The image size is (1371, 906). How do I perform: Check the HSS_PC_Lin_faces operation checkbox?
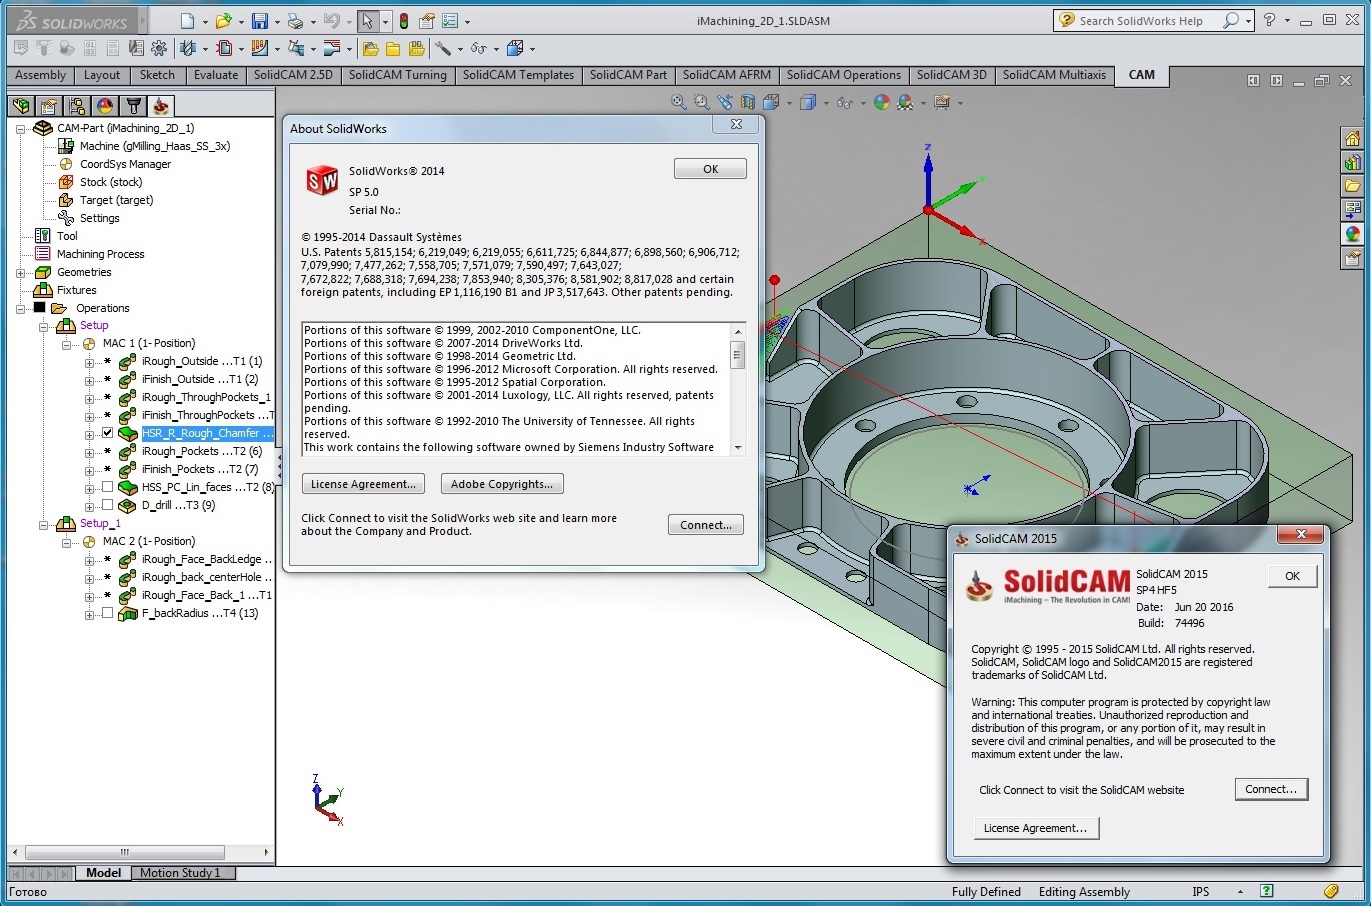point(107,487)
